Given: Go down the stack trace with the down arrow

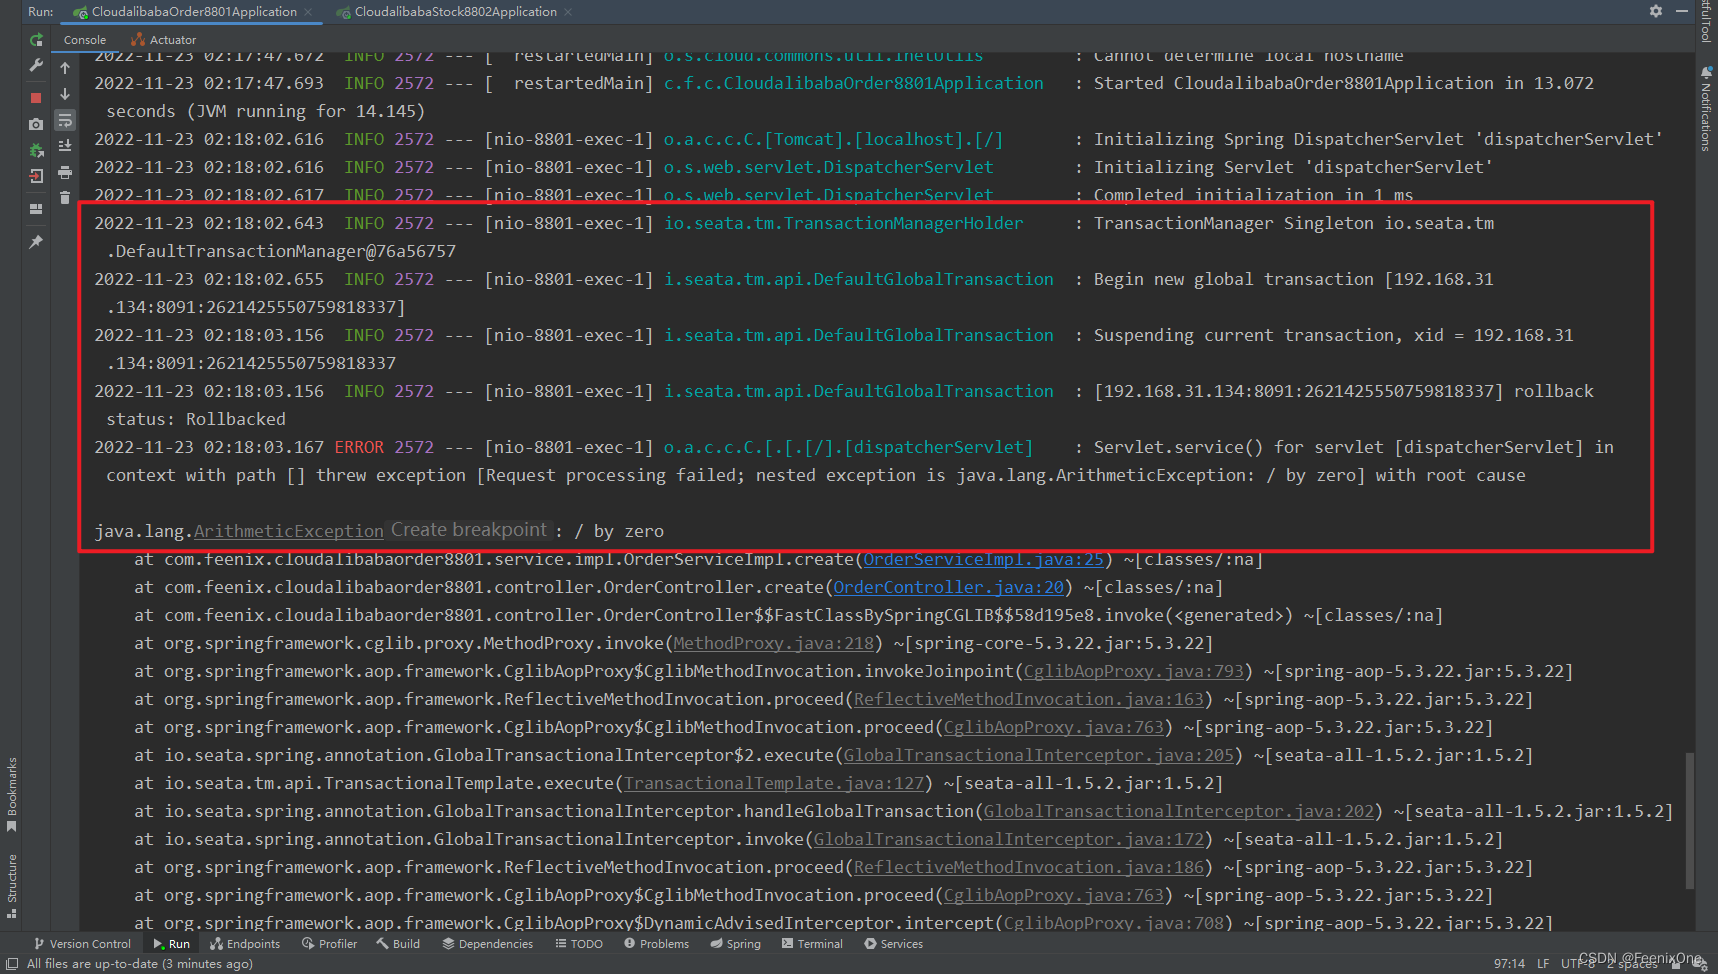Looking at the screenshot, I should (x=65, y=94).
